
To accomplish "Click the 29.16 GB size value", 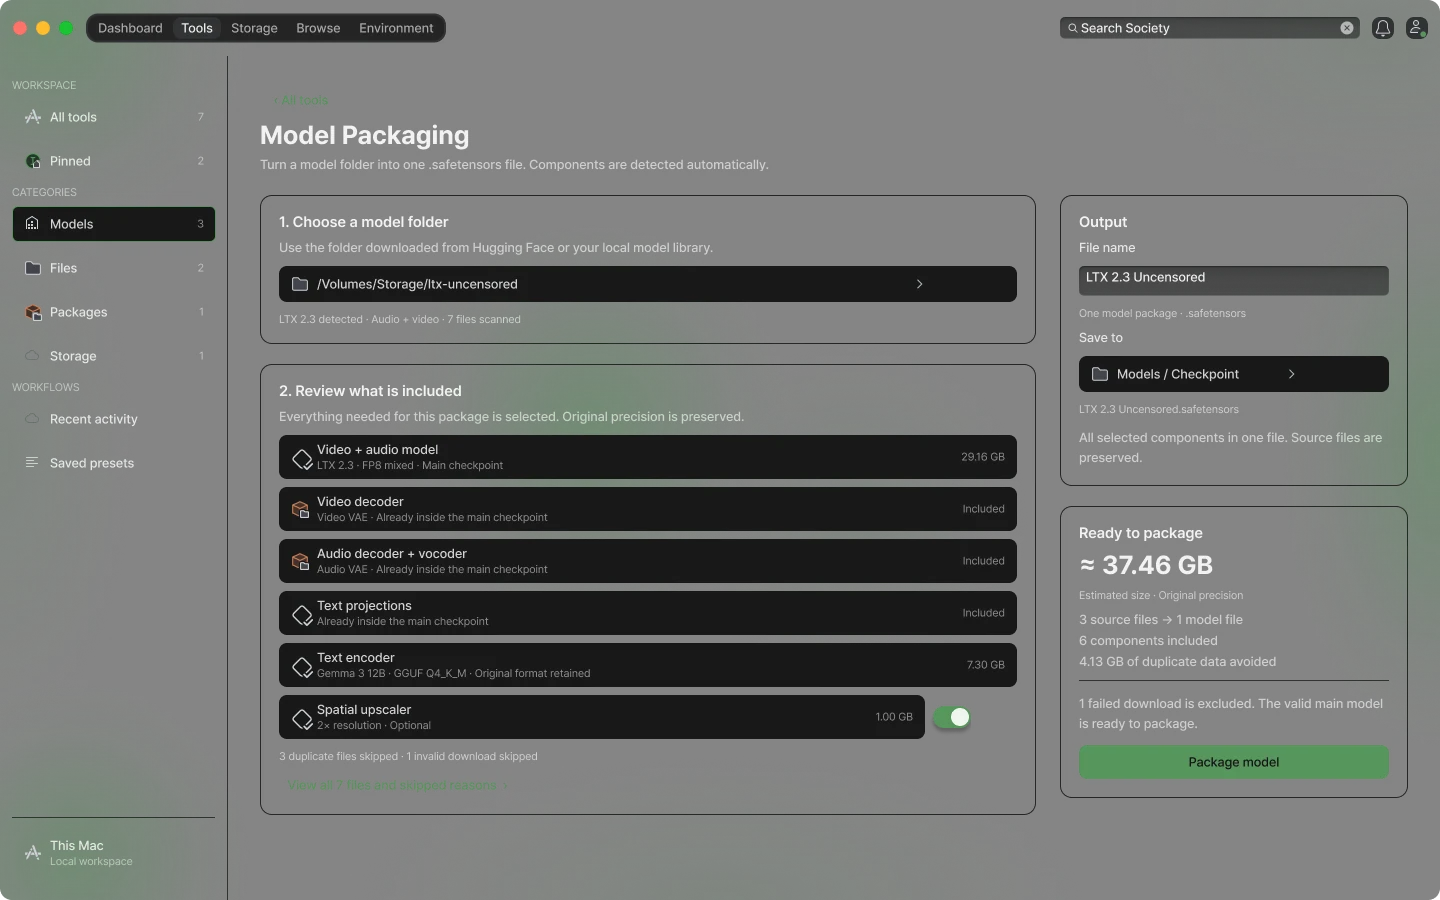I will pyautogui.click(x=983, y=457).
